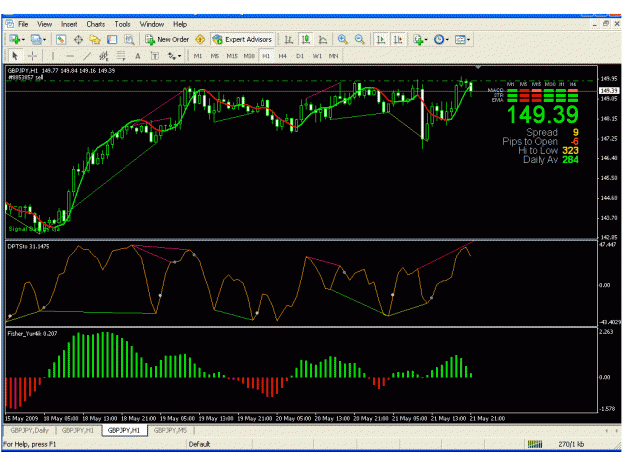625x452 pixels.
Task: Toggle the Expert Advisors button
Action: tap(242, 39)
